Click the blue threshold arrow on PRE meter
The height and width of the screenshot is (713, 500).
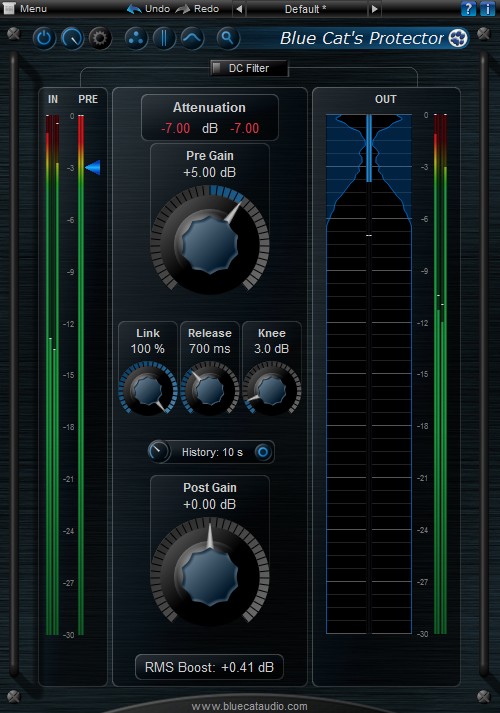[93, 167]
